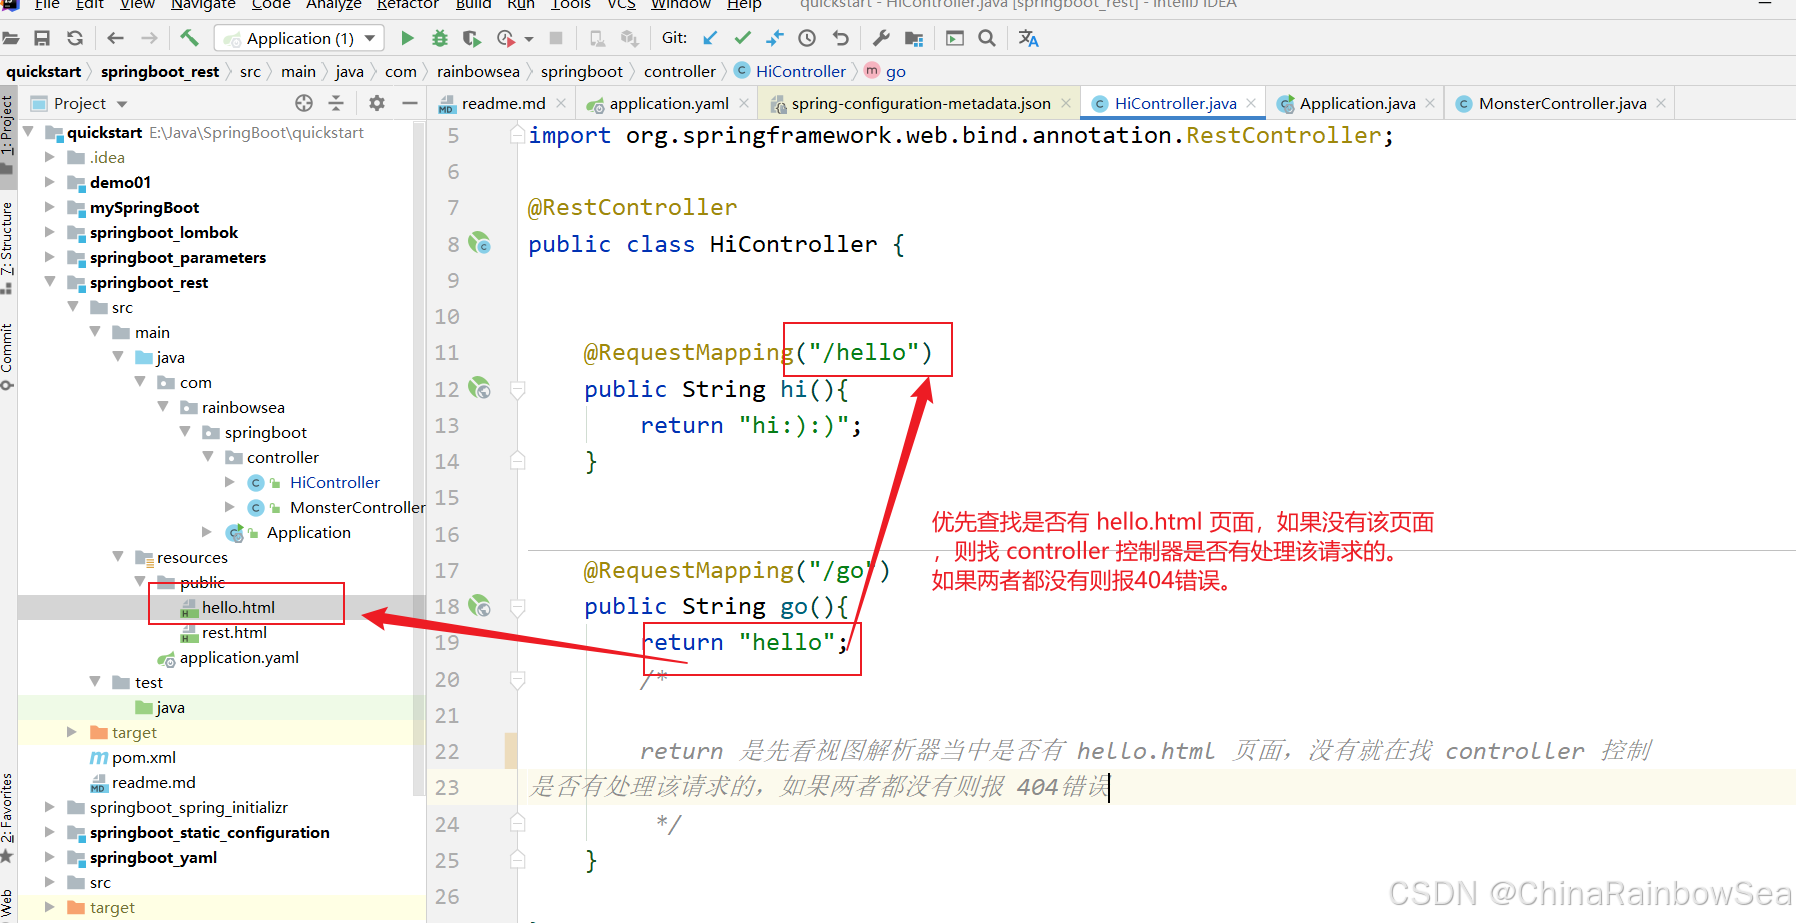The image size is (1796, 923).
Task: Switch to the application.yaml tab
Action: [x=669, y=103]
